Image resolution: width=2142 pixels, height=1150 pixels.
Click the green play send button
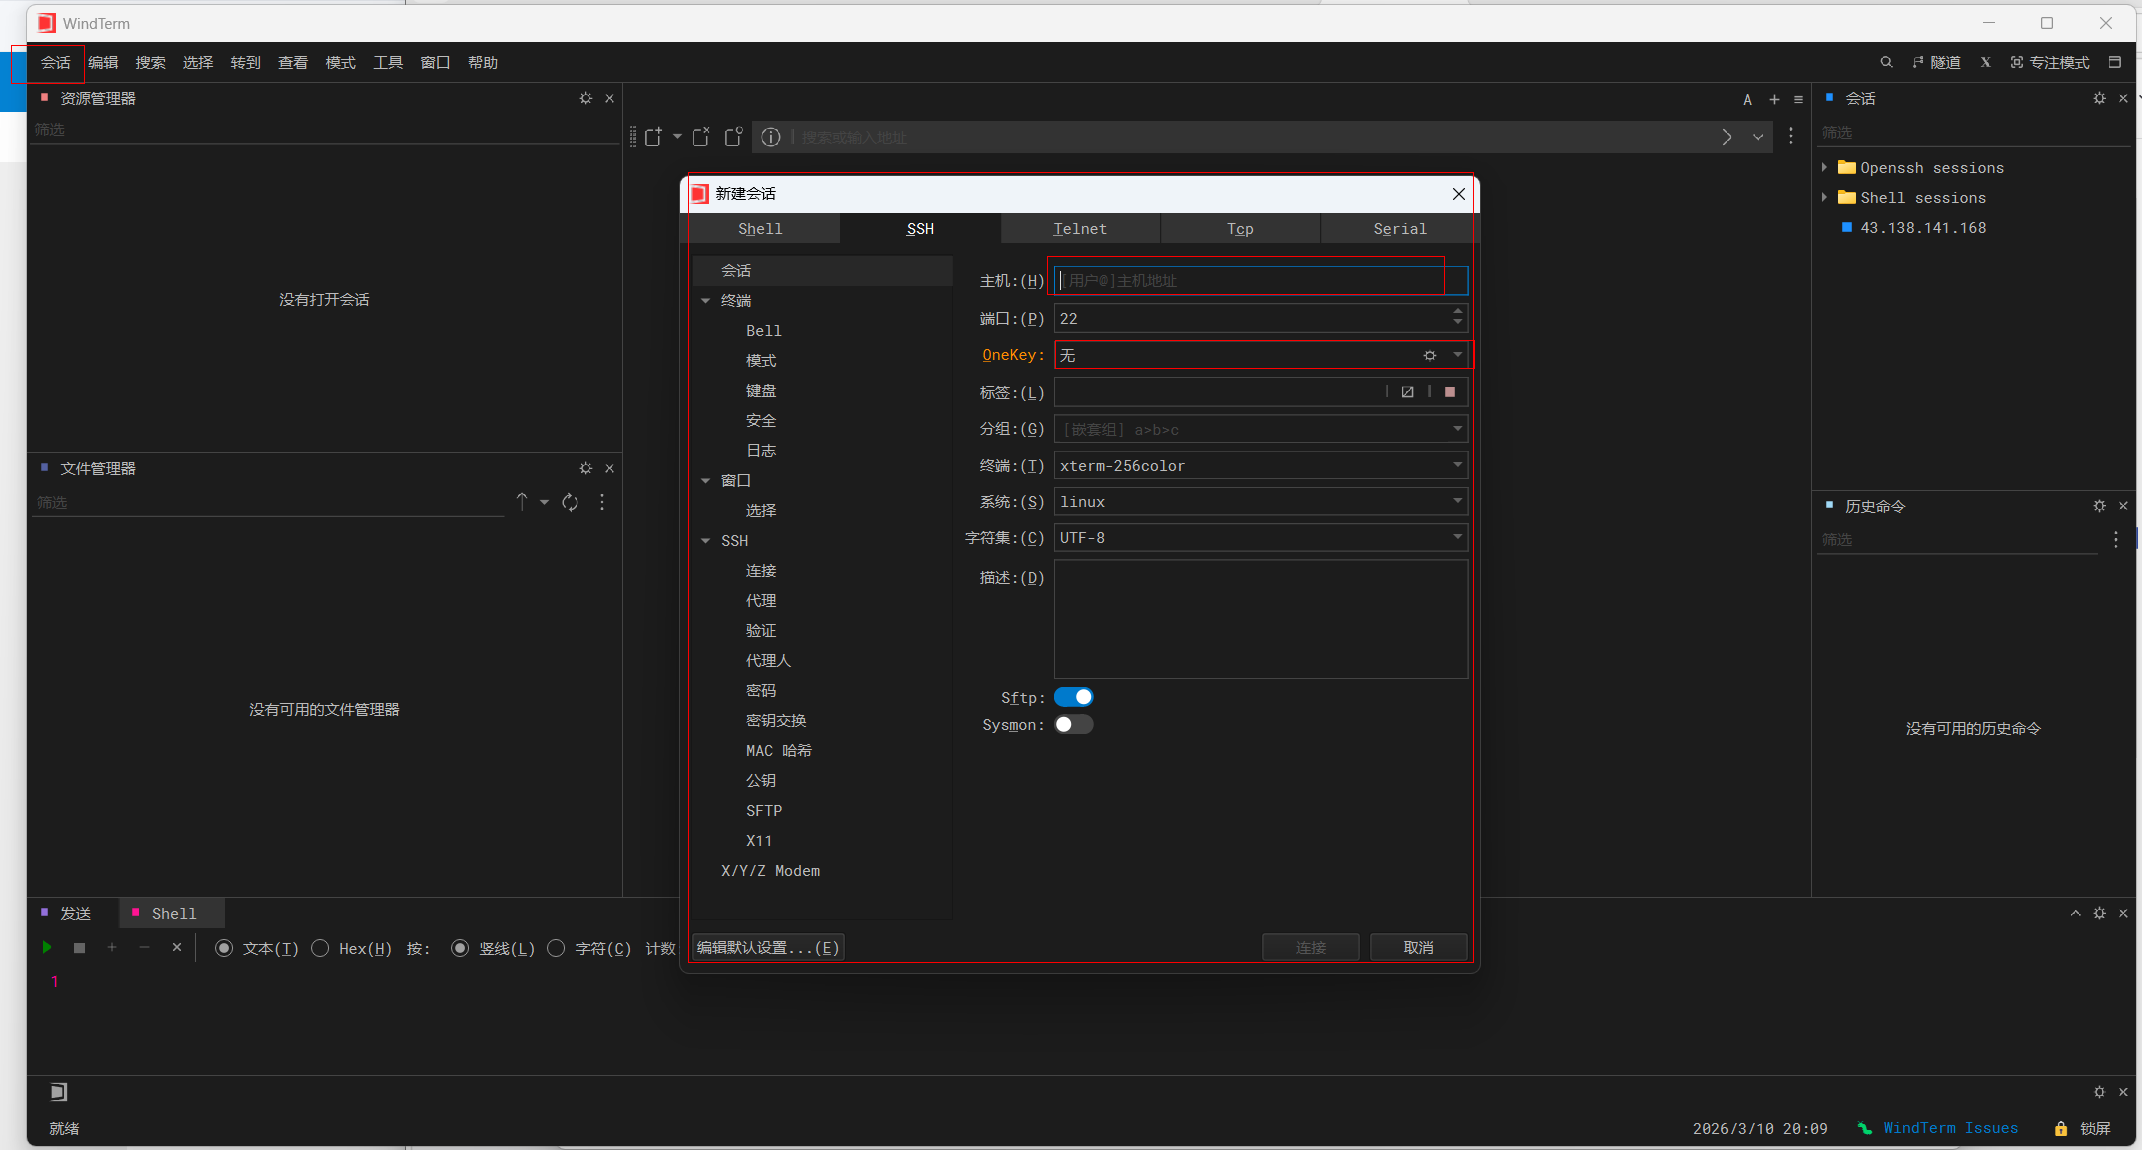click(47, 947)
